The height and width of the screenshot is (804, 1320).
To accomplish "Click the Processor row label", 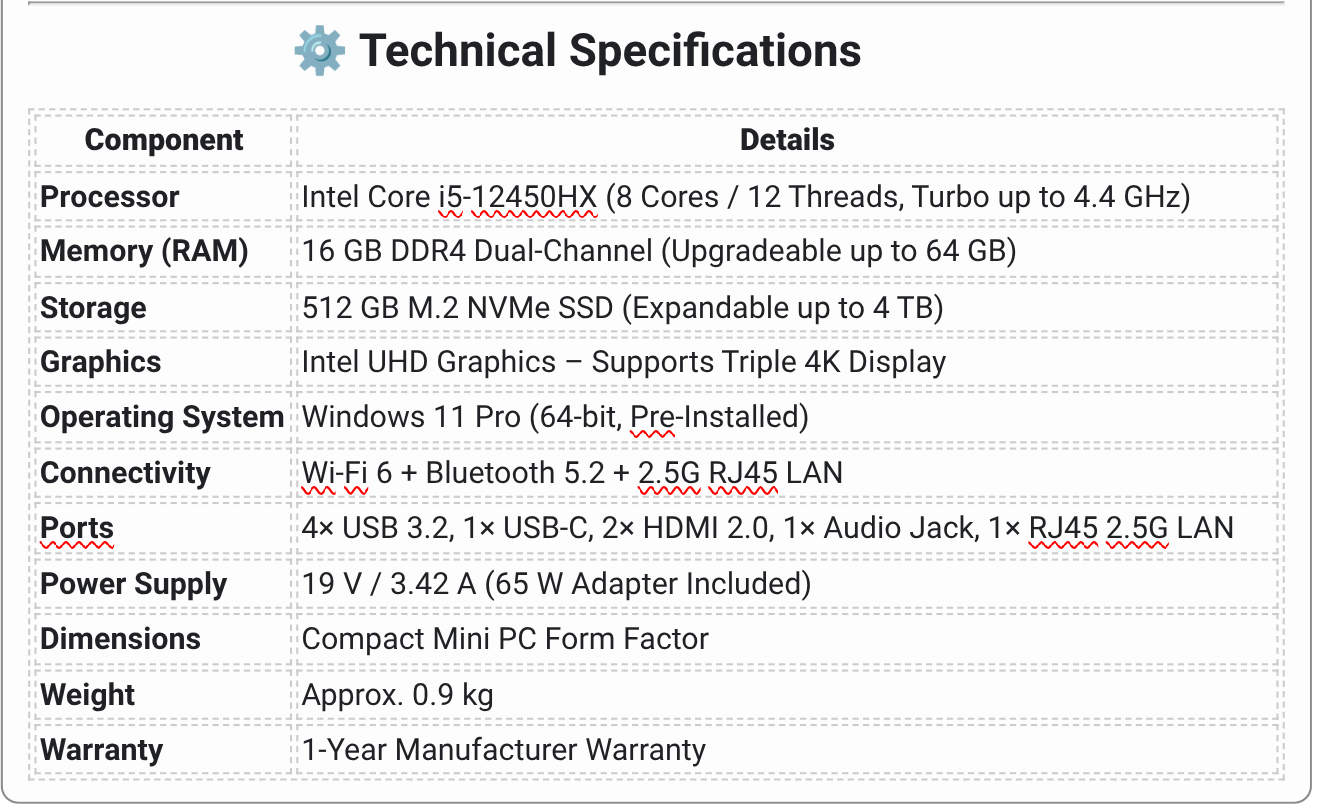I will pyautogui.click(x=110, y=197).
